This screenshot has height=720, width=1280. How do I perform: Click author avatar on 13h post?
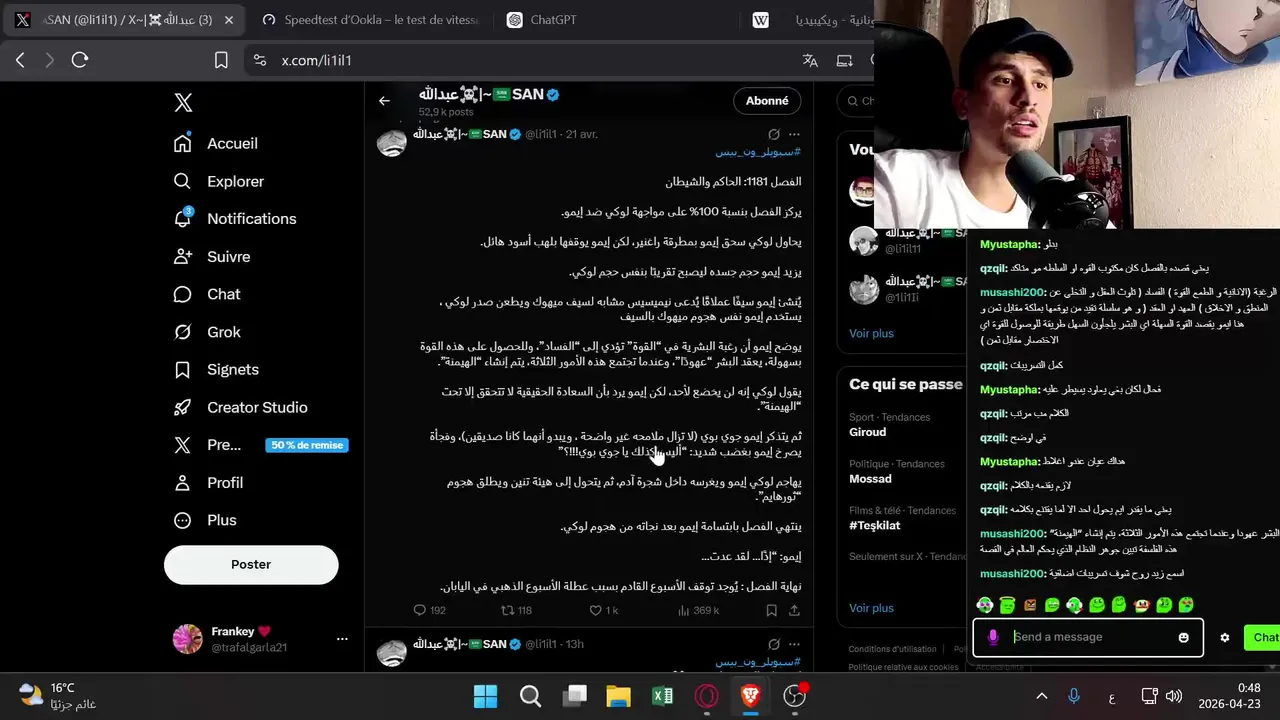tap(391, 652)
